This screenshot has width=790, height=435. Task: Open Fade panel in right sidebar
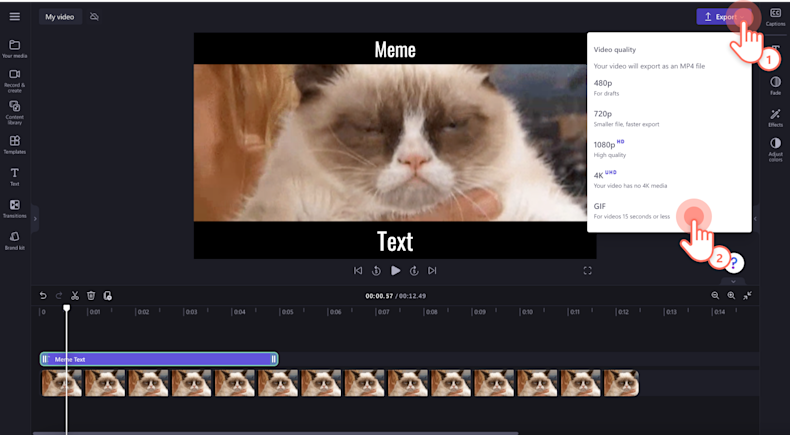click(x=775, y=86)
